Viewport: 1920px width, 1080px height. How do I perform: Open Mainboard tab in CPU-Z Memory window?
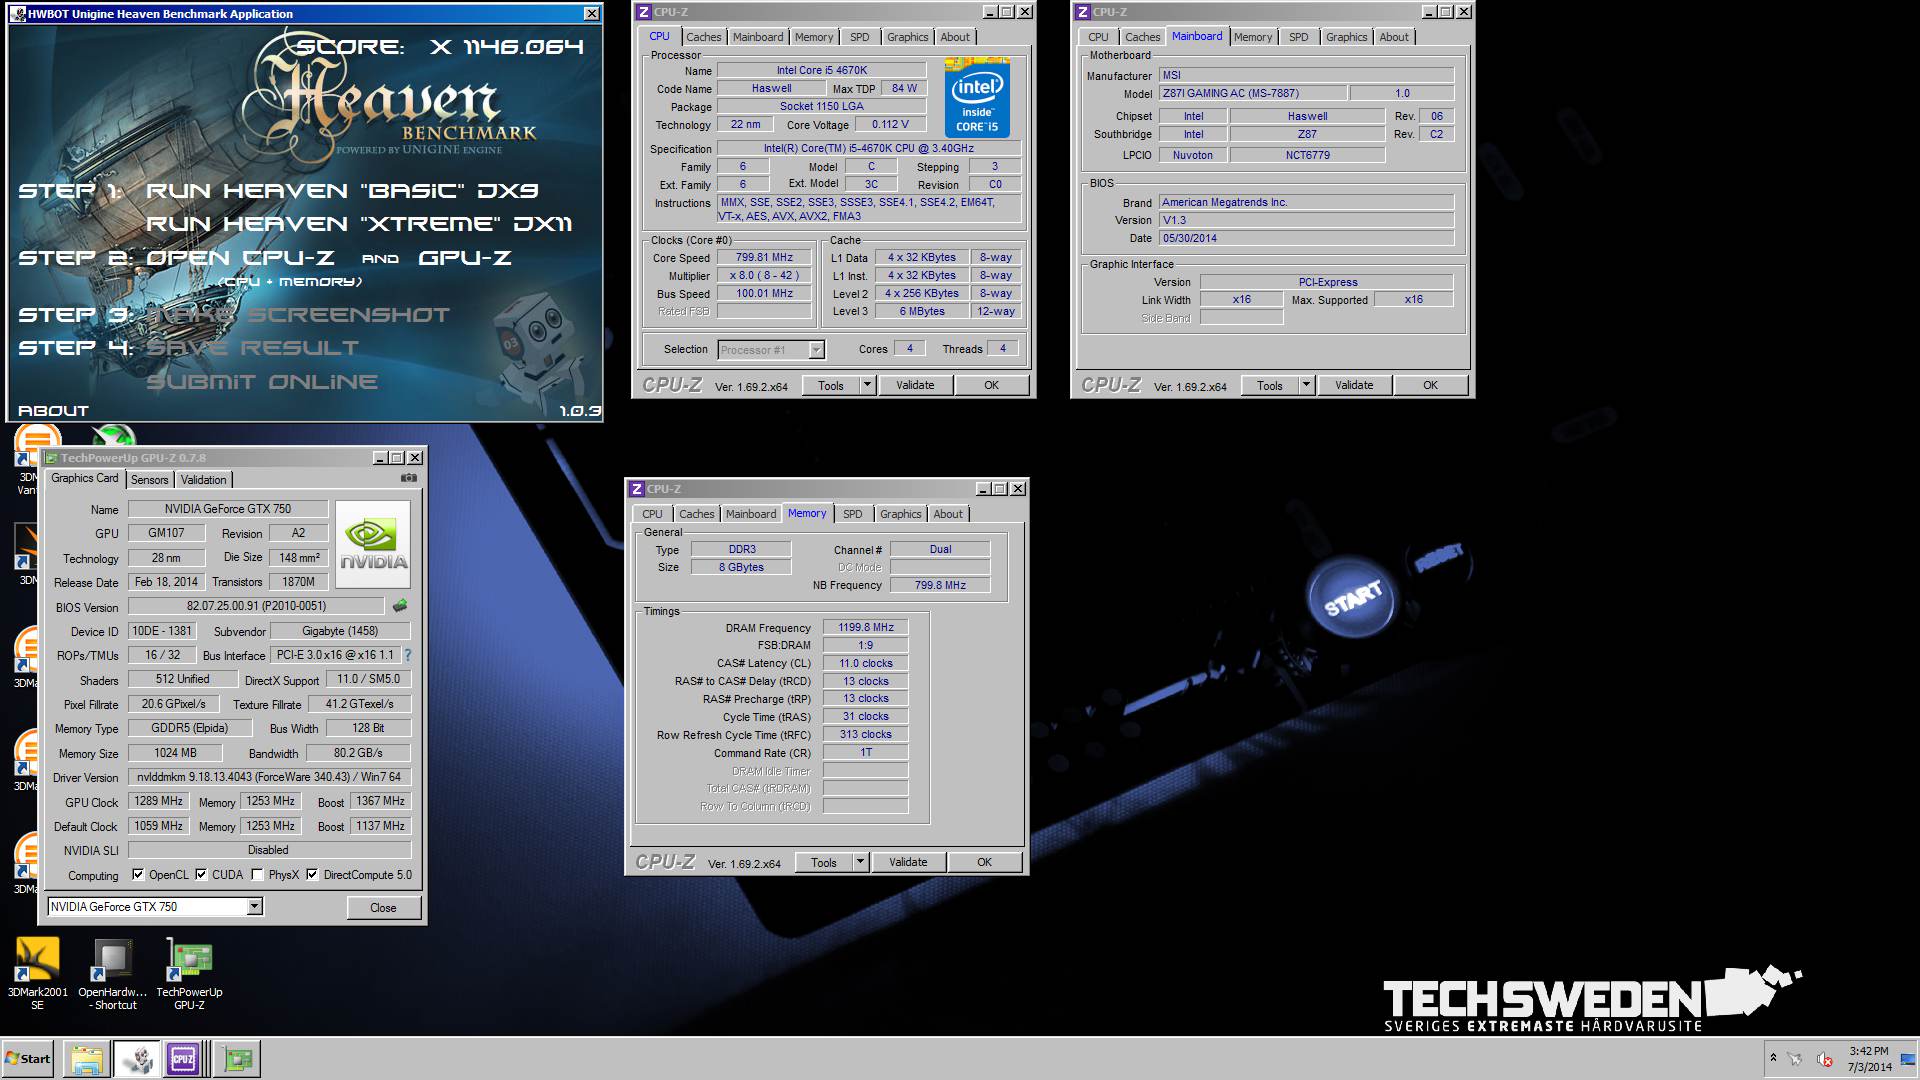pyautogui.click(x=751, y=514)
